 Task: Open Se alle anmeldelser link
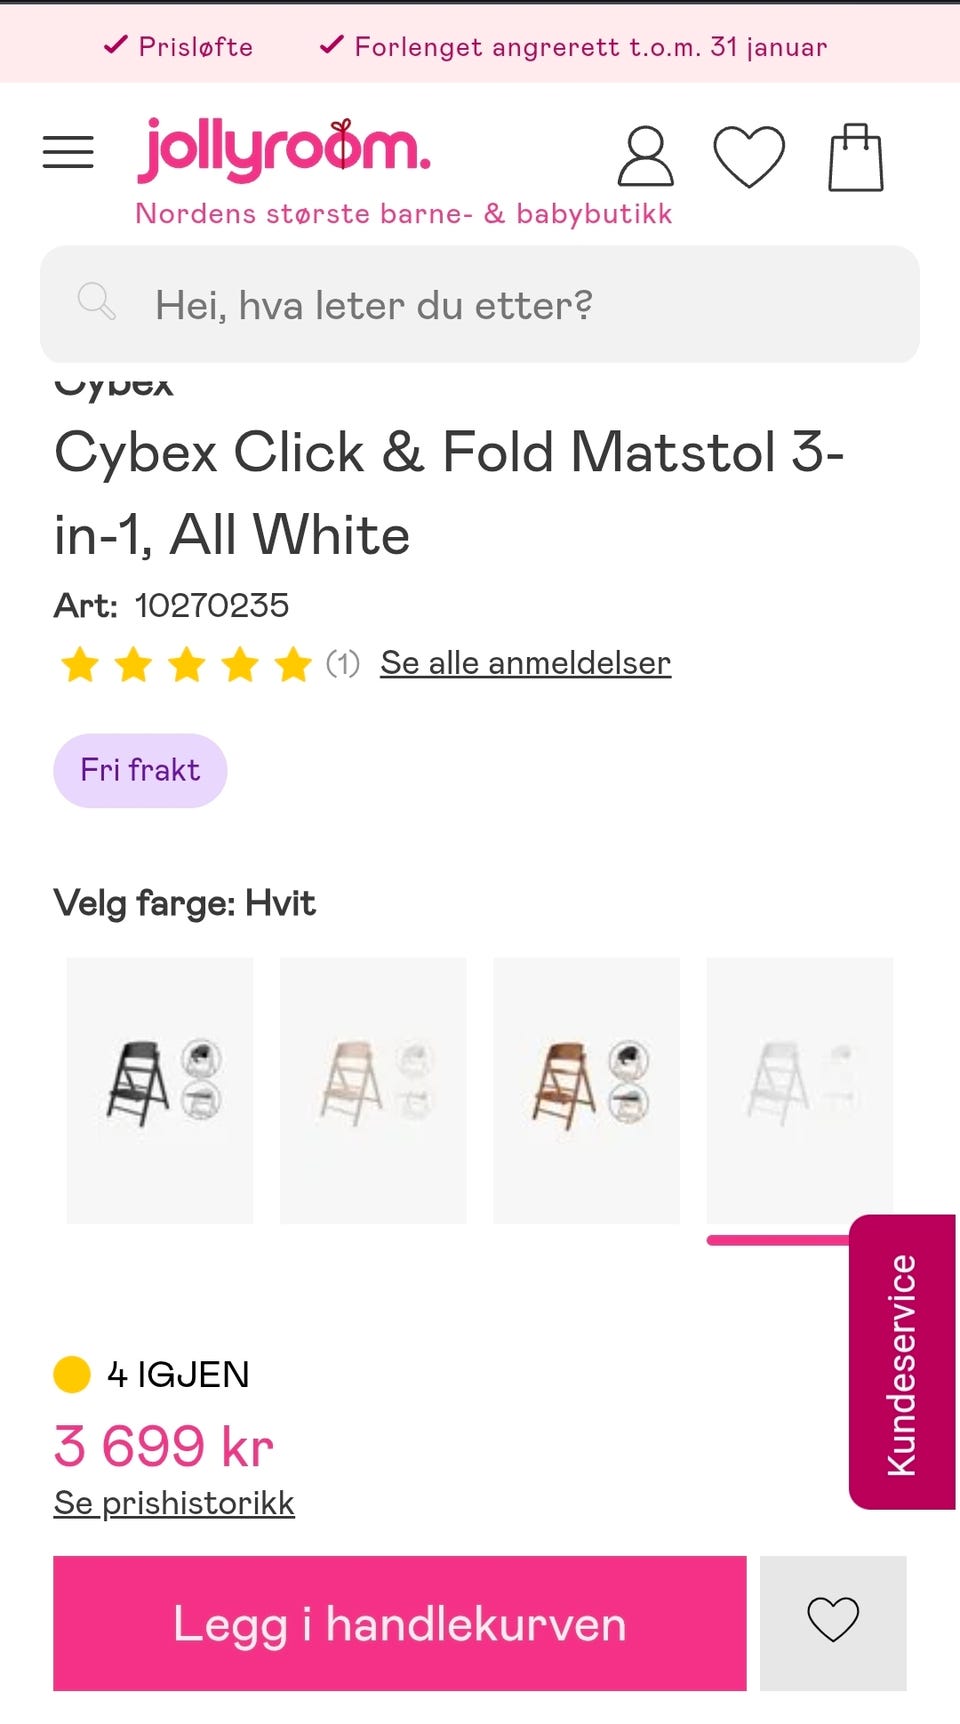pyautogui.click(x=525, y=663)
